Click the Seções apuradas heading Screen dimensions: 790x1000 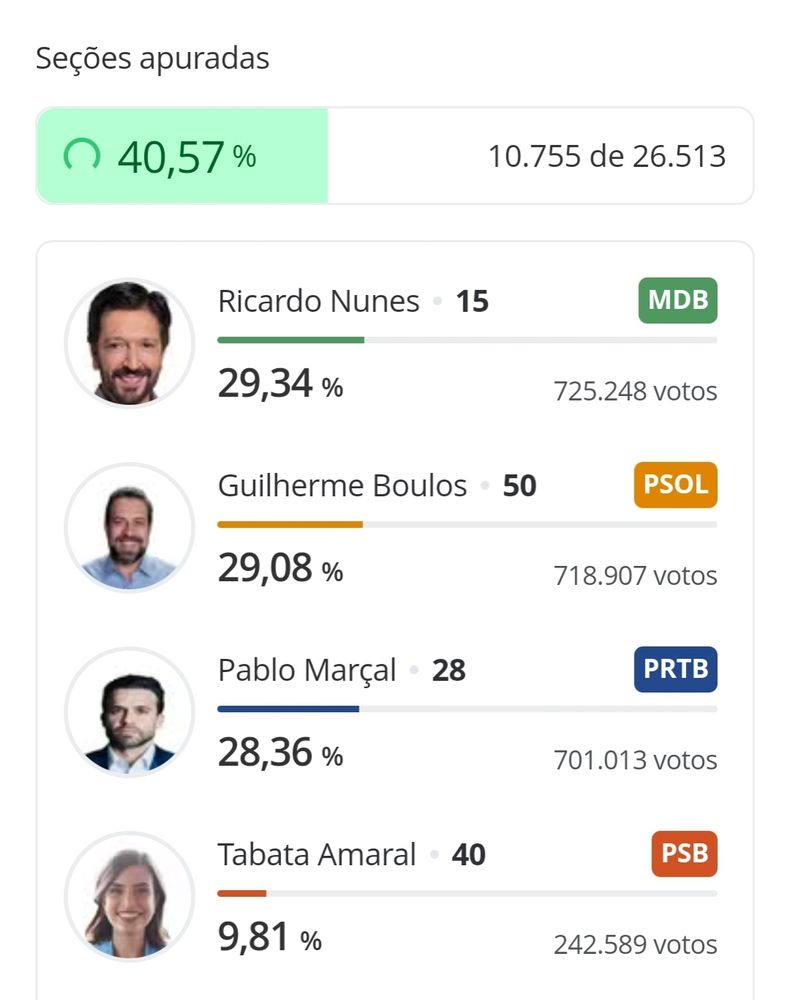[x=152, y=58]
